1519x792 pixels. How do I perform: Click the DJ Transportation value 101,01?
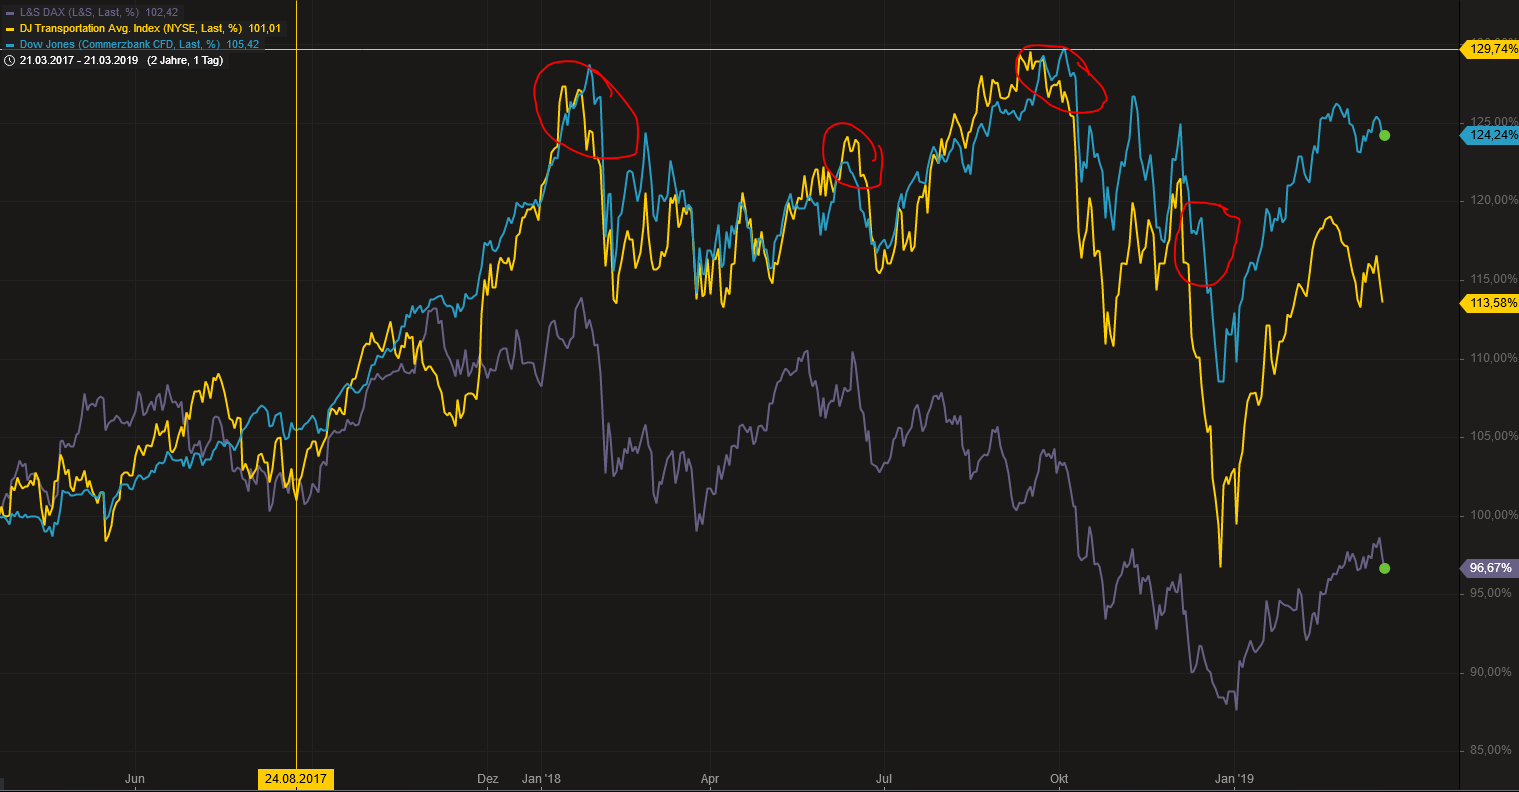click(265, 28)
